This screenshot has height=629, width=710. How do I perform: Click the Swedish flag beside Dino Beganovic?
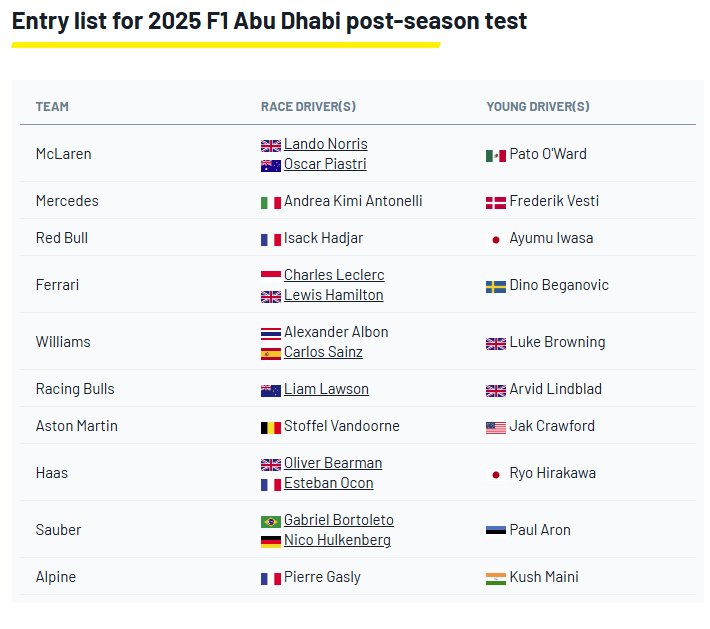[x=496, y=286]
